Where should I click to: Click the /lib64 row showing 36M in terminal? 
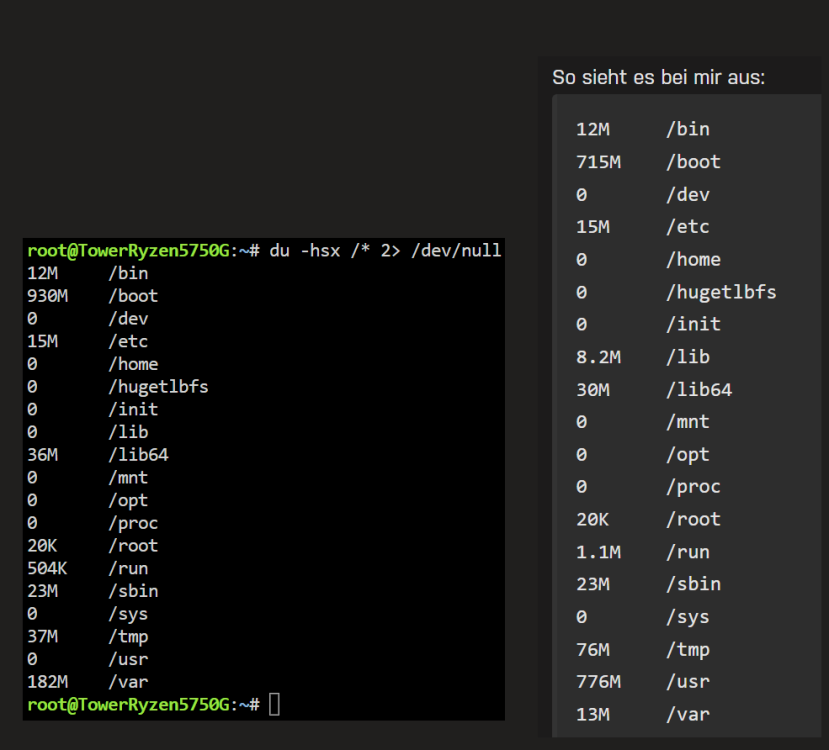[x=98, y=455]
